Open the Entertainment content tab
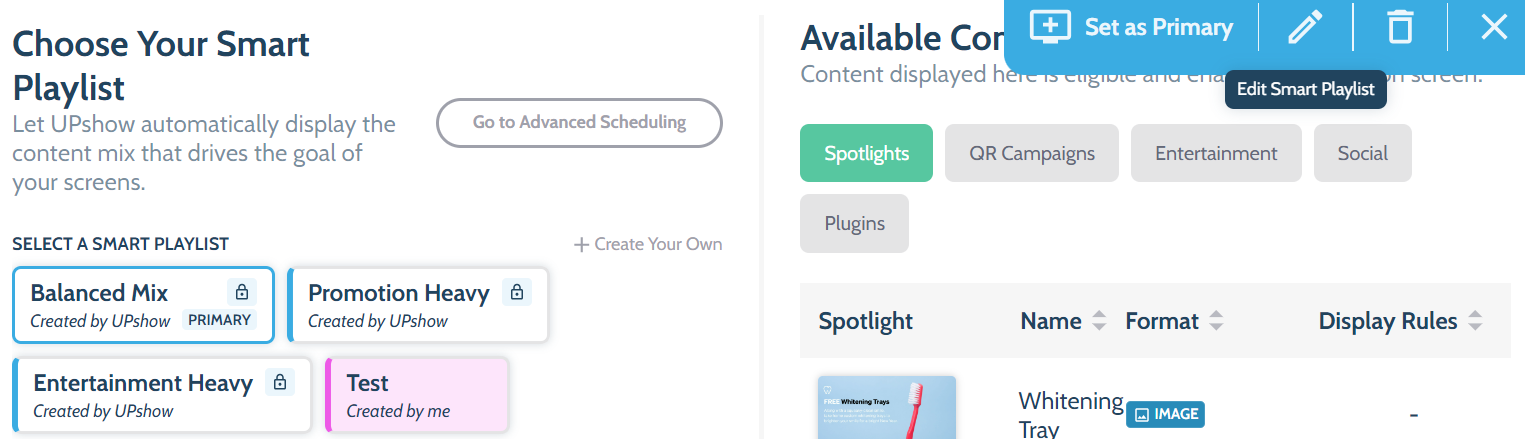 click(1216, 153)
